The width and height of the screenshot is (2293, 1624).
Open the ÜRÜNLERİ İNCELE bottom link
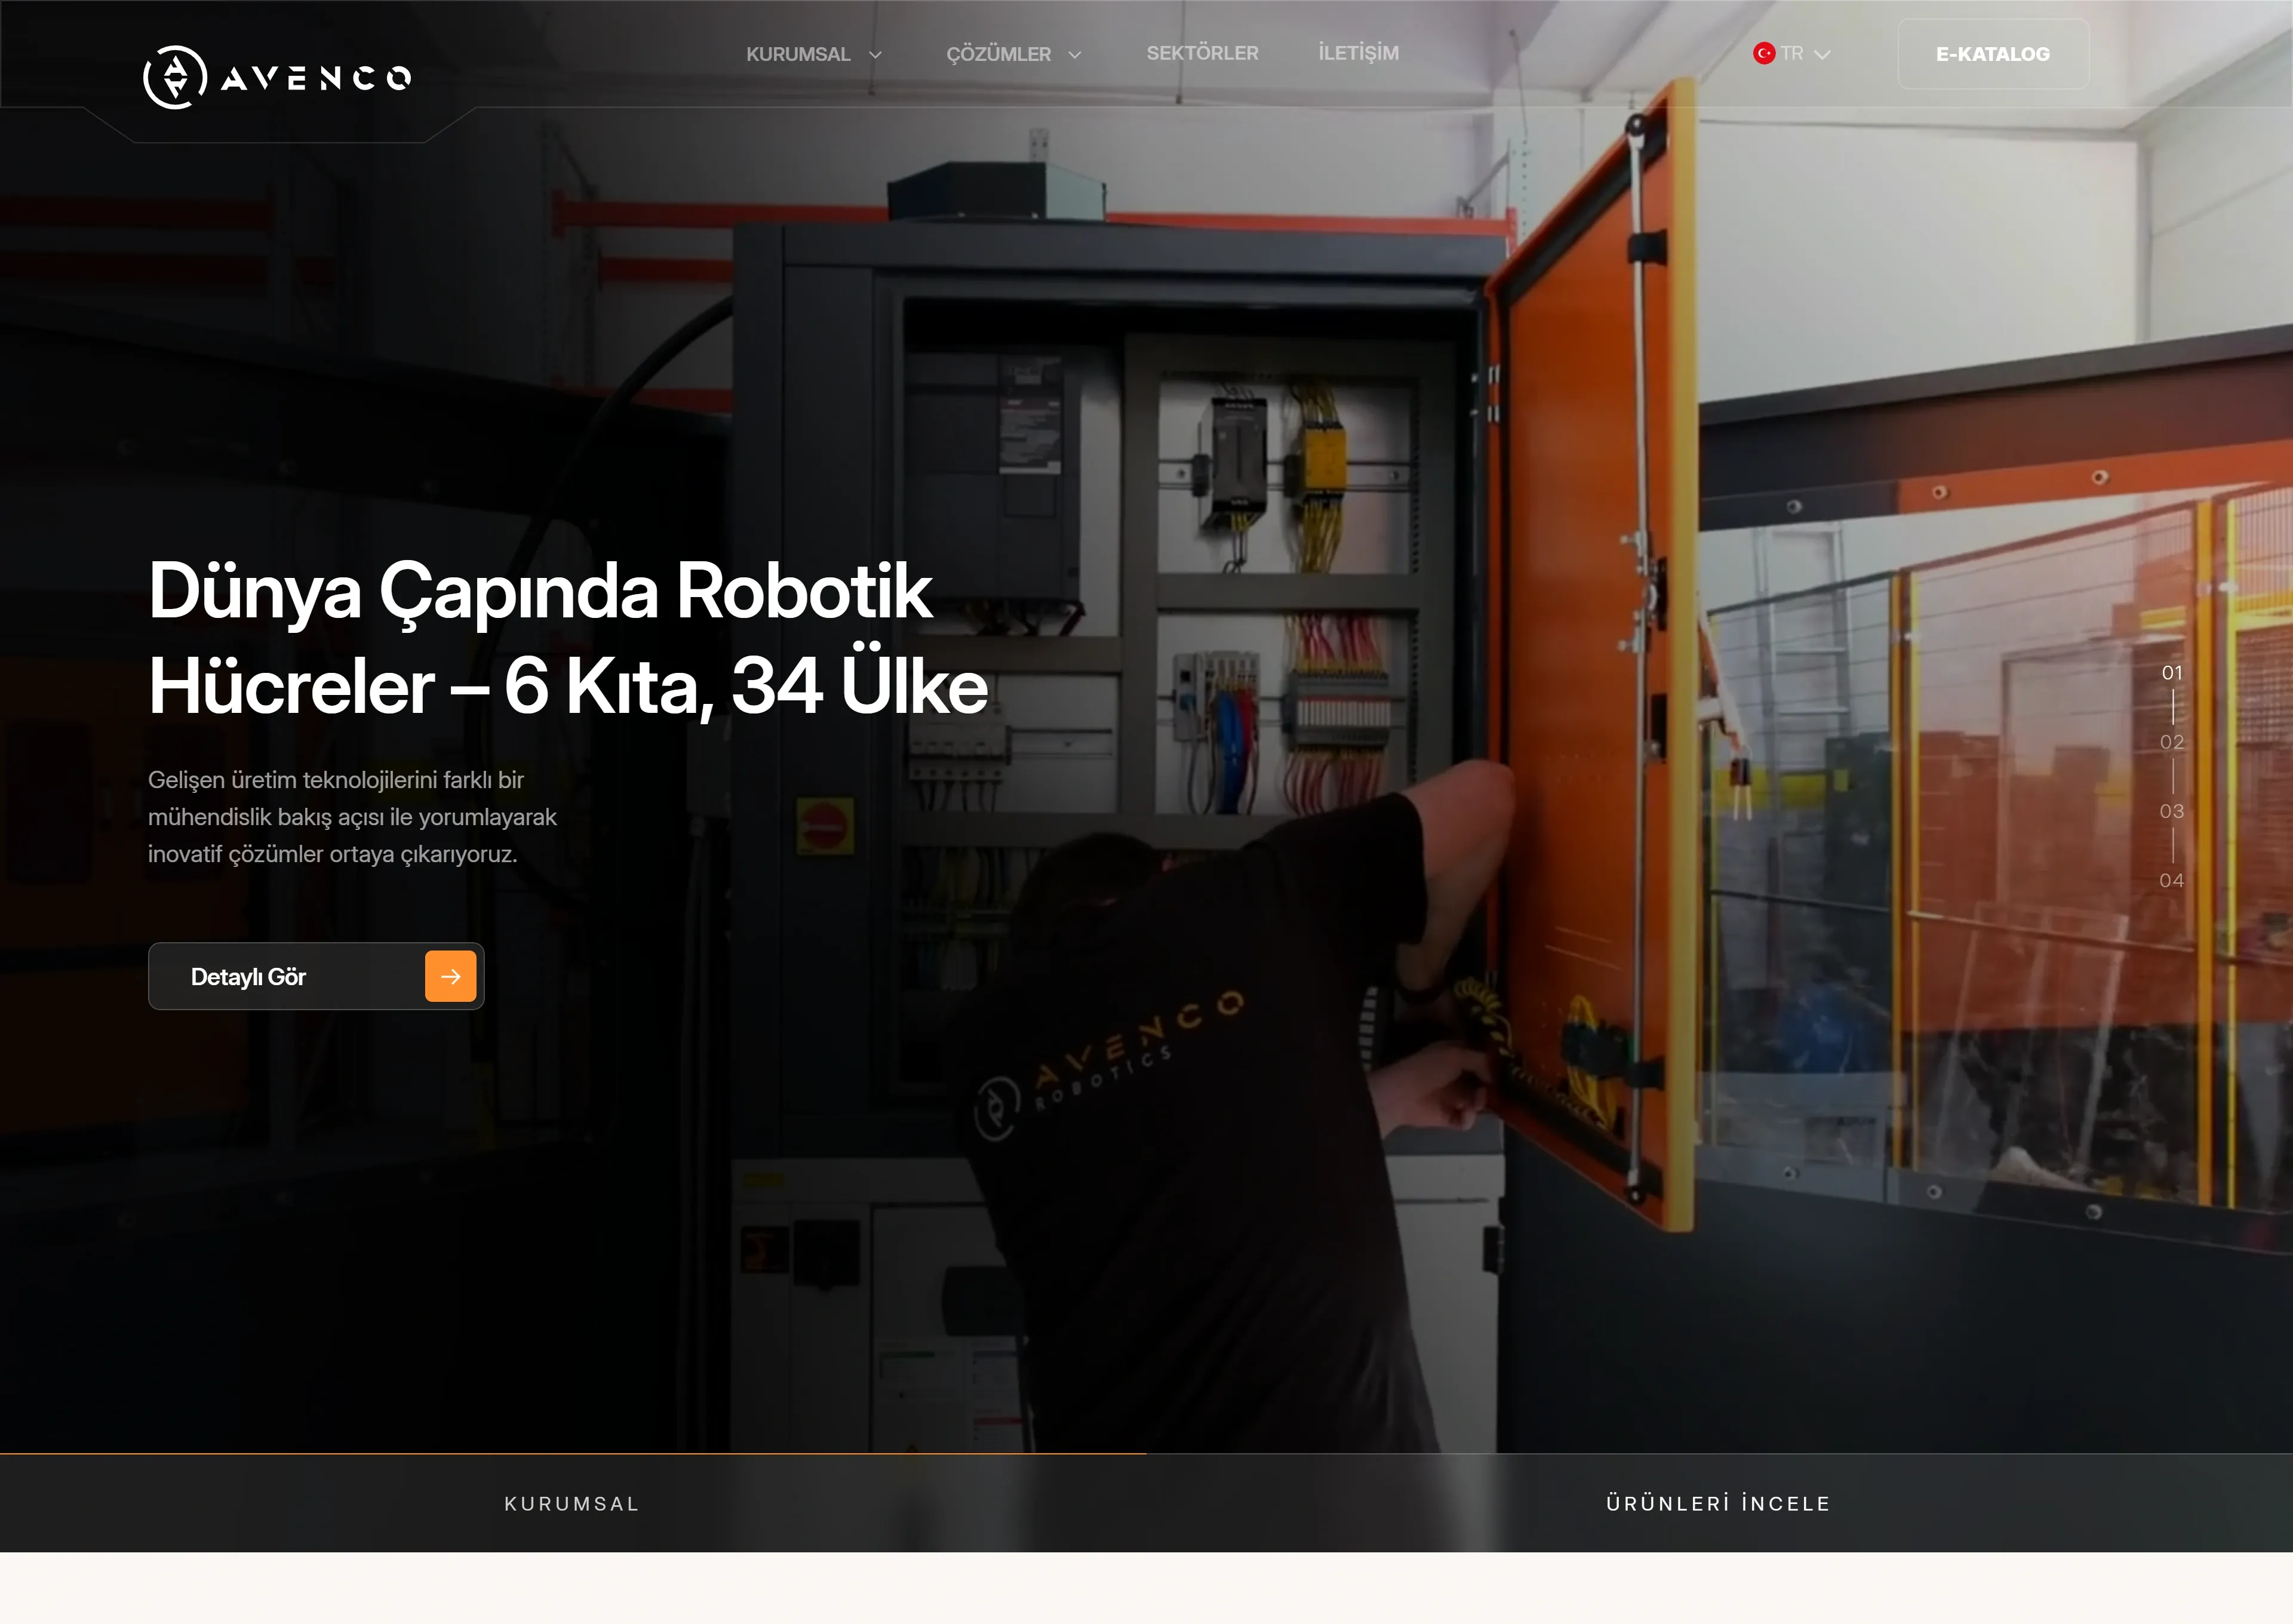(x=1718, y=1503)
